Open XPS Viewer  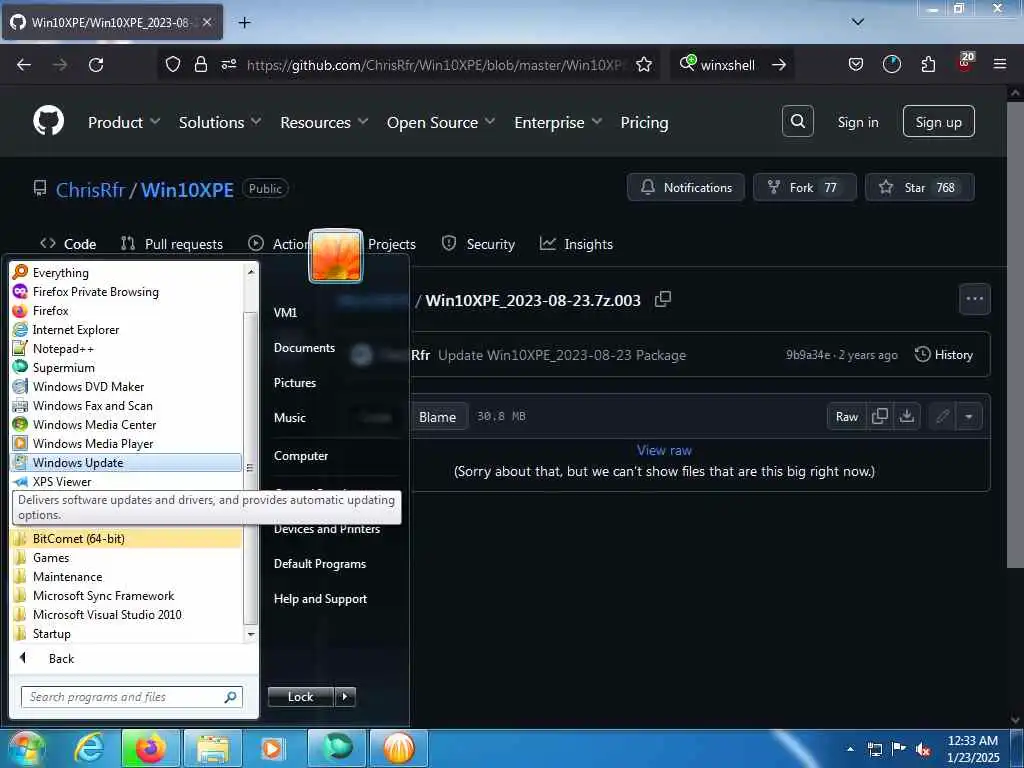[x=61, y=481]
